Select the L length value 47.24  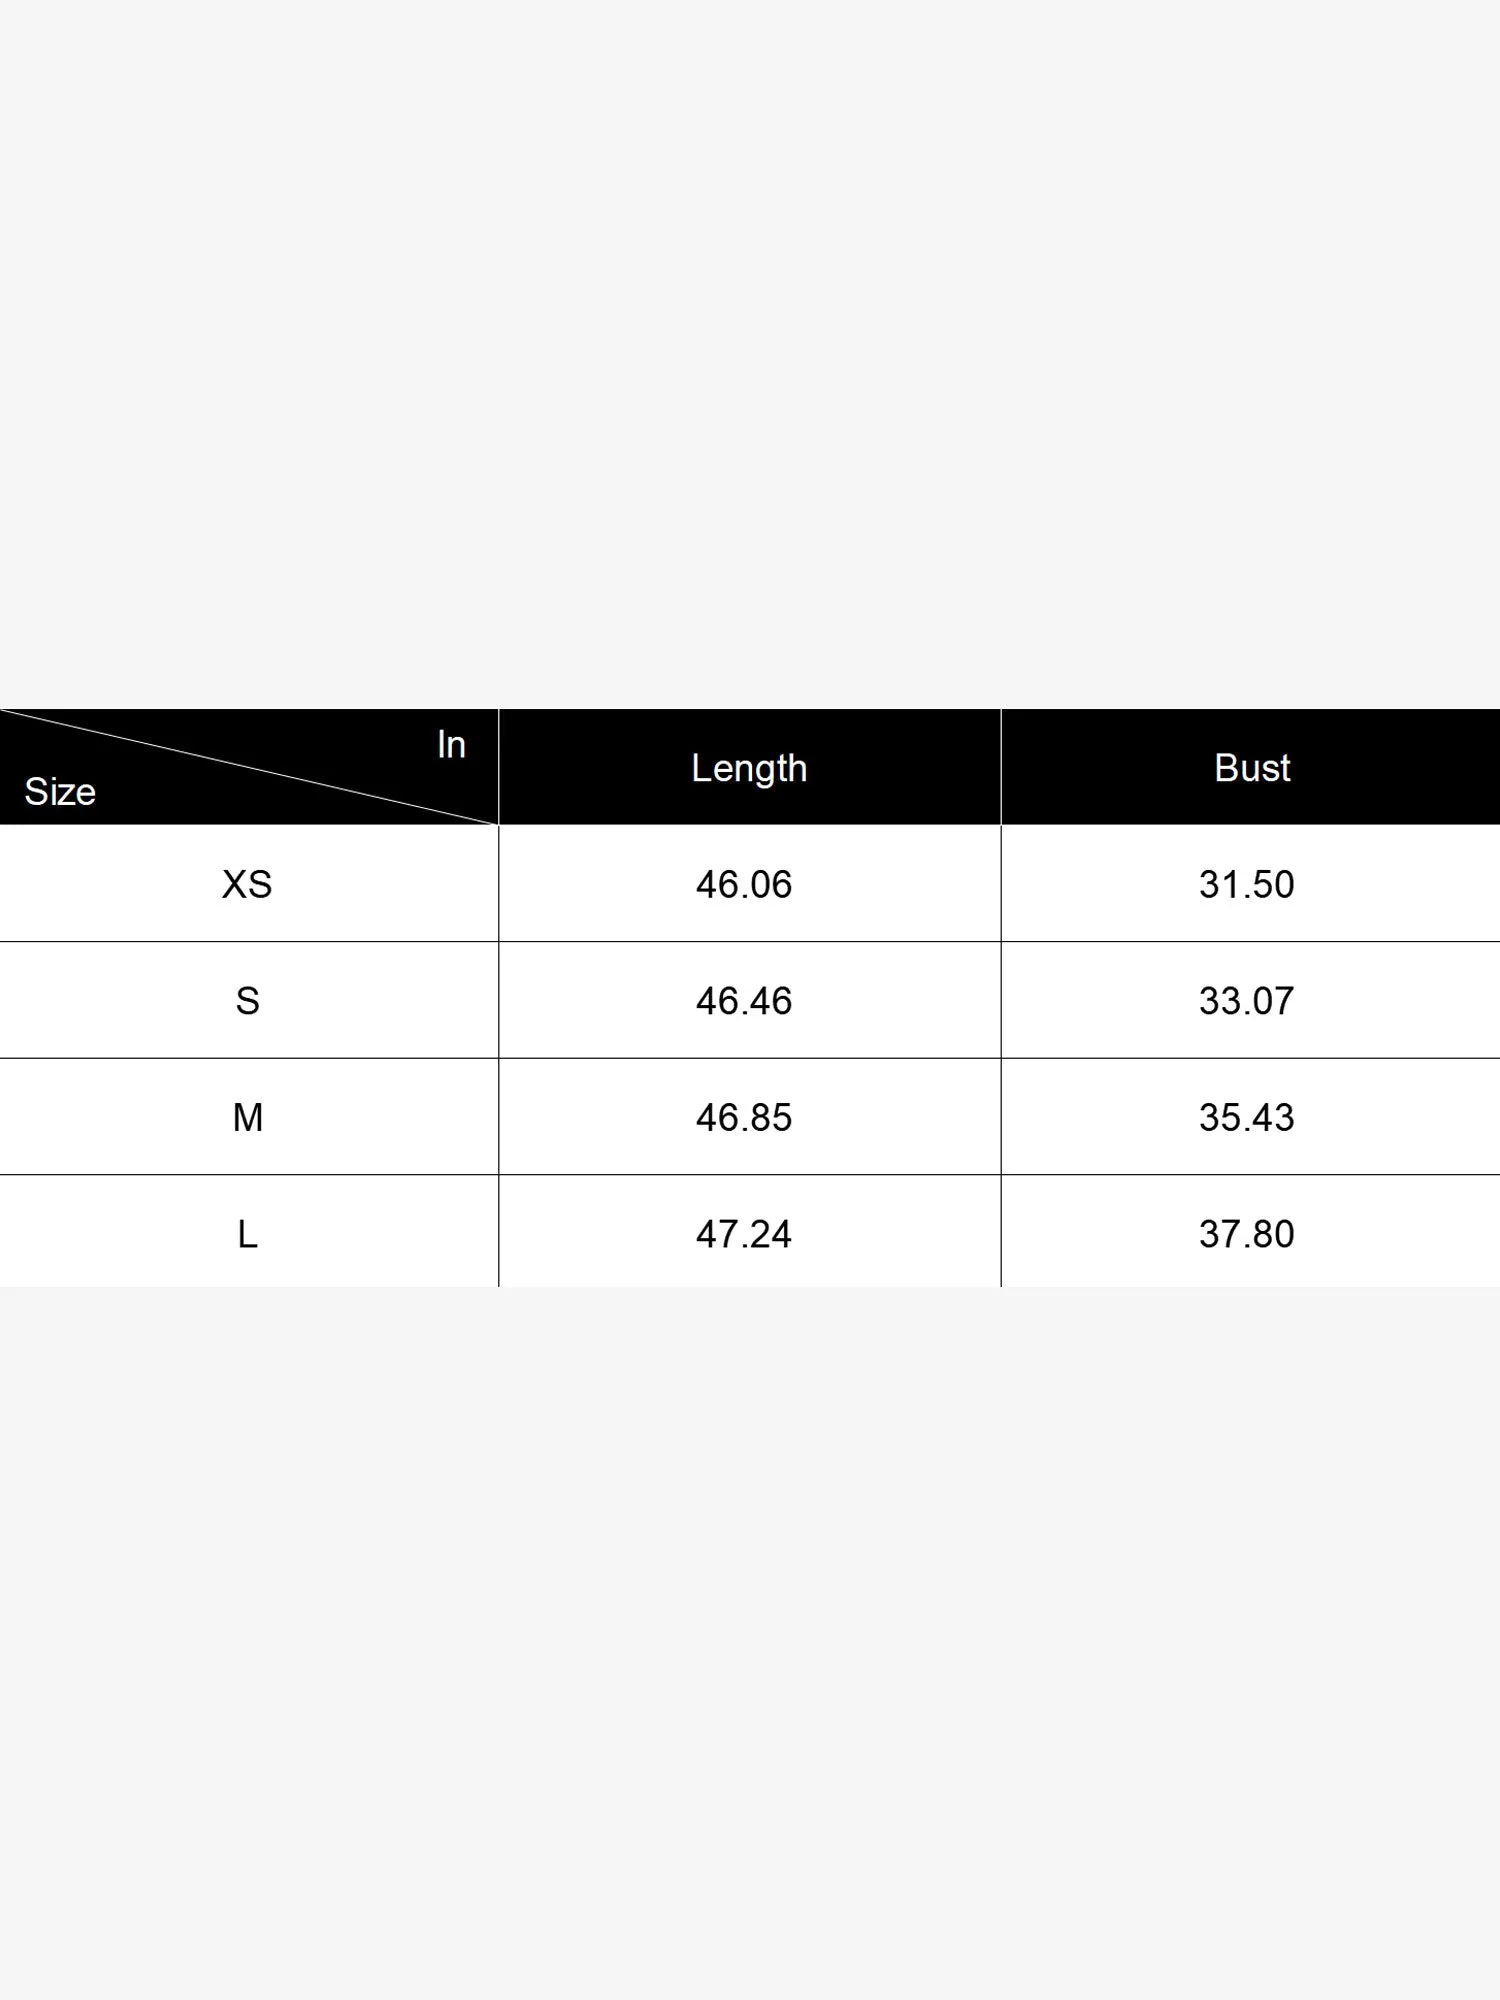pos(744,1234)
